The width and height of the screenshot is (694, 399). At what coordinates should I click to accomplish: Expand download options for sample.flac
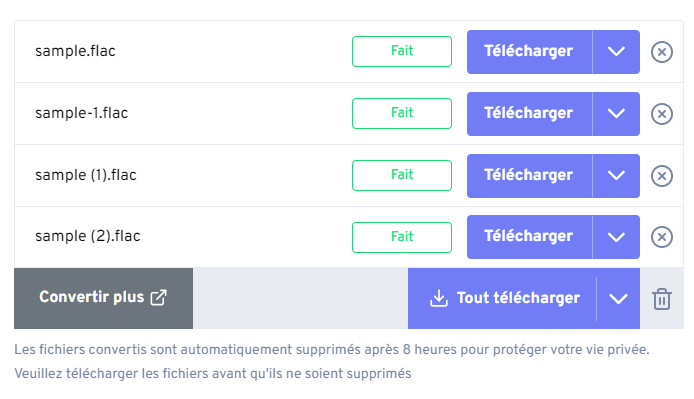pyautogui.click(x=616, y=52)
